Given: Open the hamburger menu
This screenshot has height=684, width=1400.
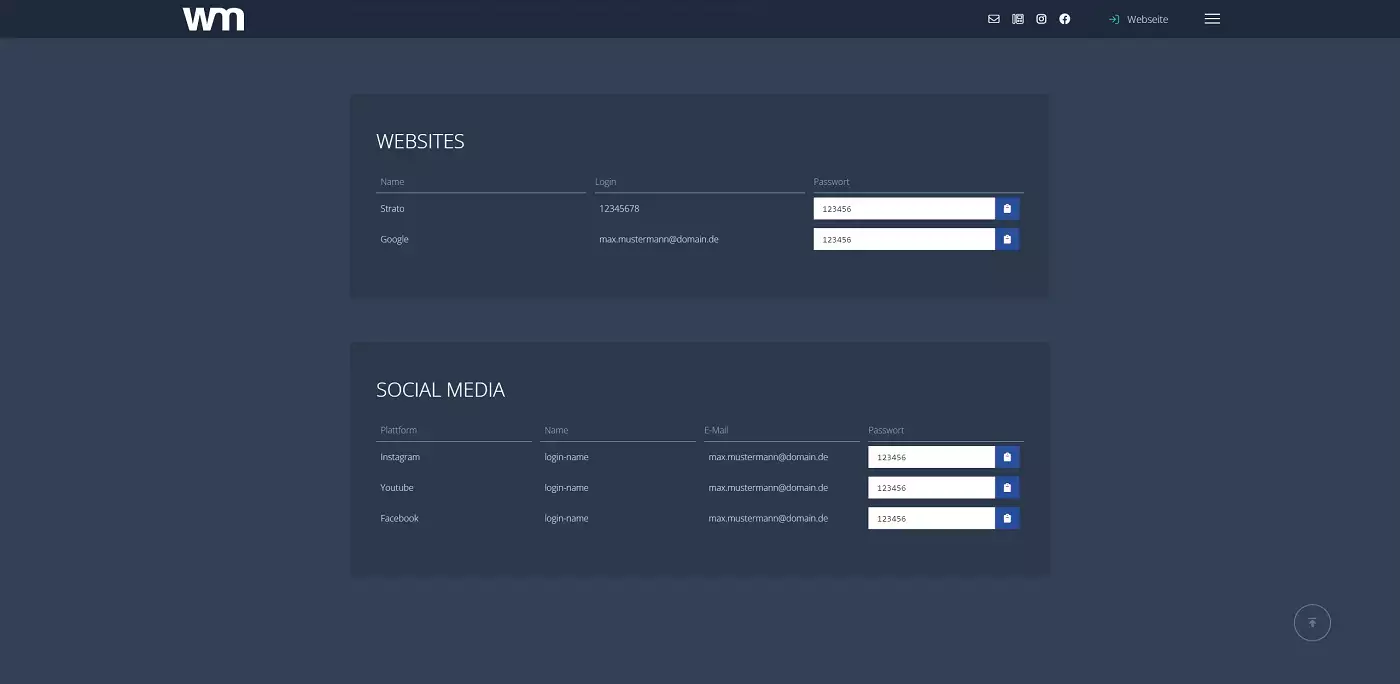Looking at the screenshot, I should tap(1212, 19).
